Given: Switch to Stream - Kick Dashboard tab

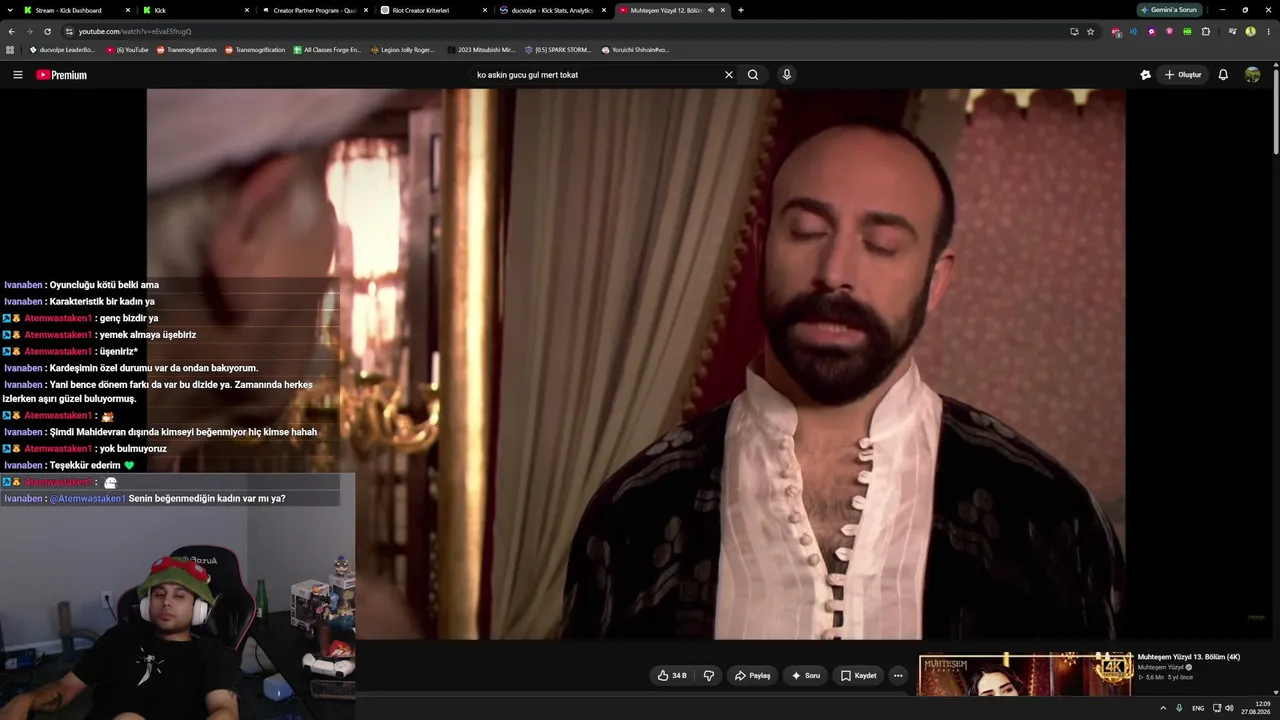Looking at the screenshot, I should (76, 10).
